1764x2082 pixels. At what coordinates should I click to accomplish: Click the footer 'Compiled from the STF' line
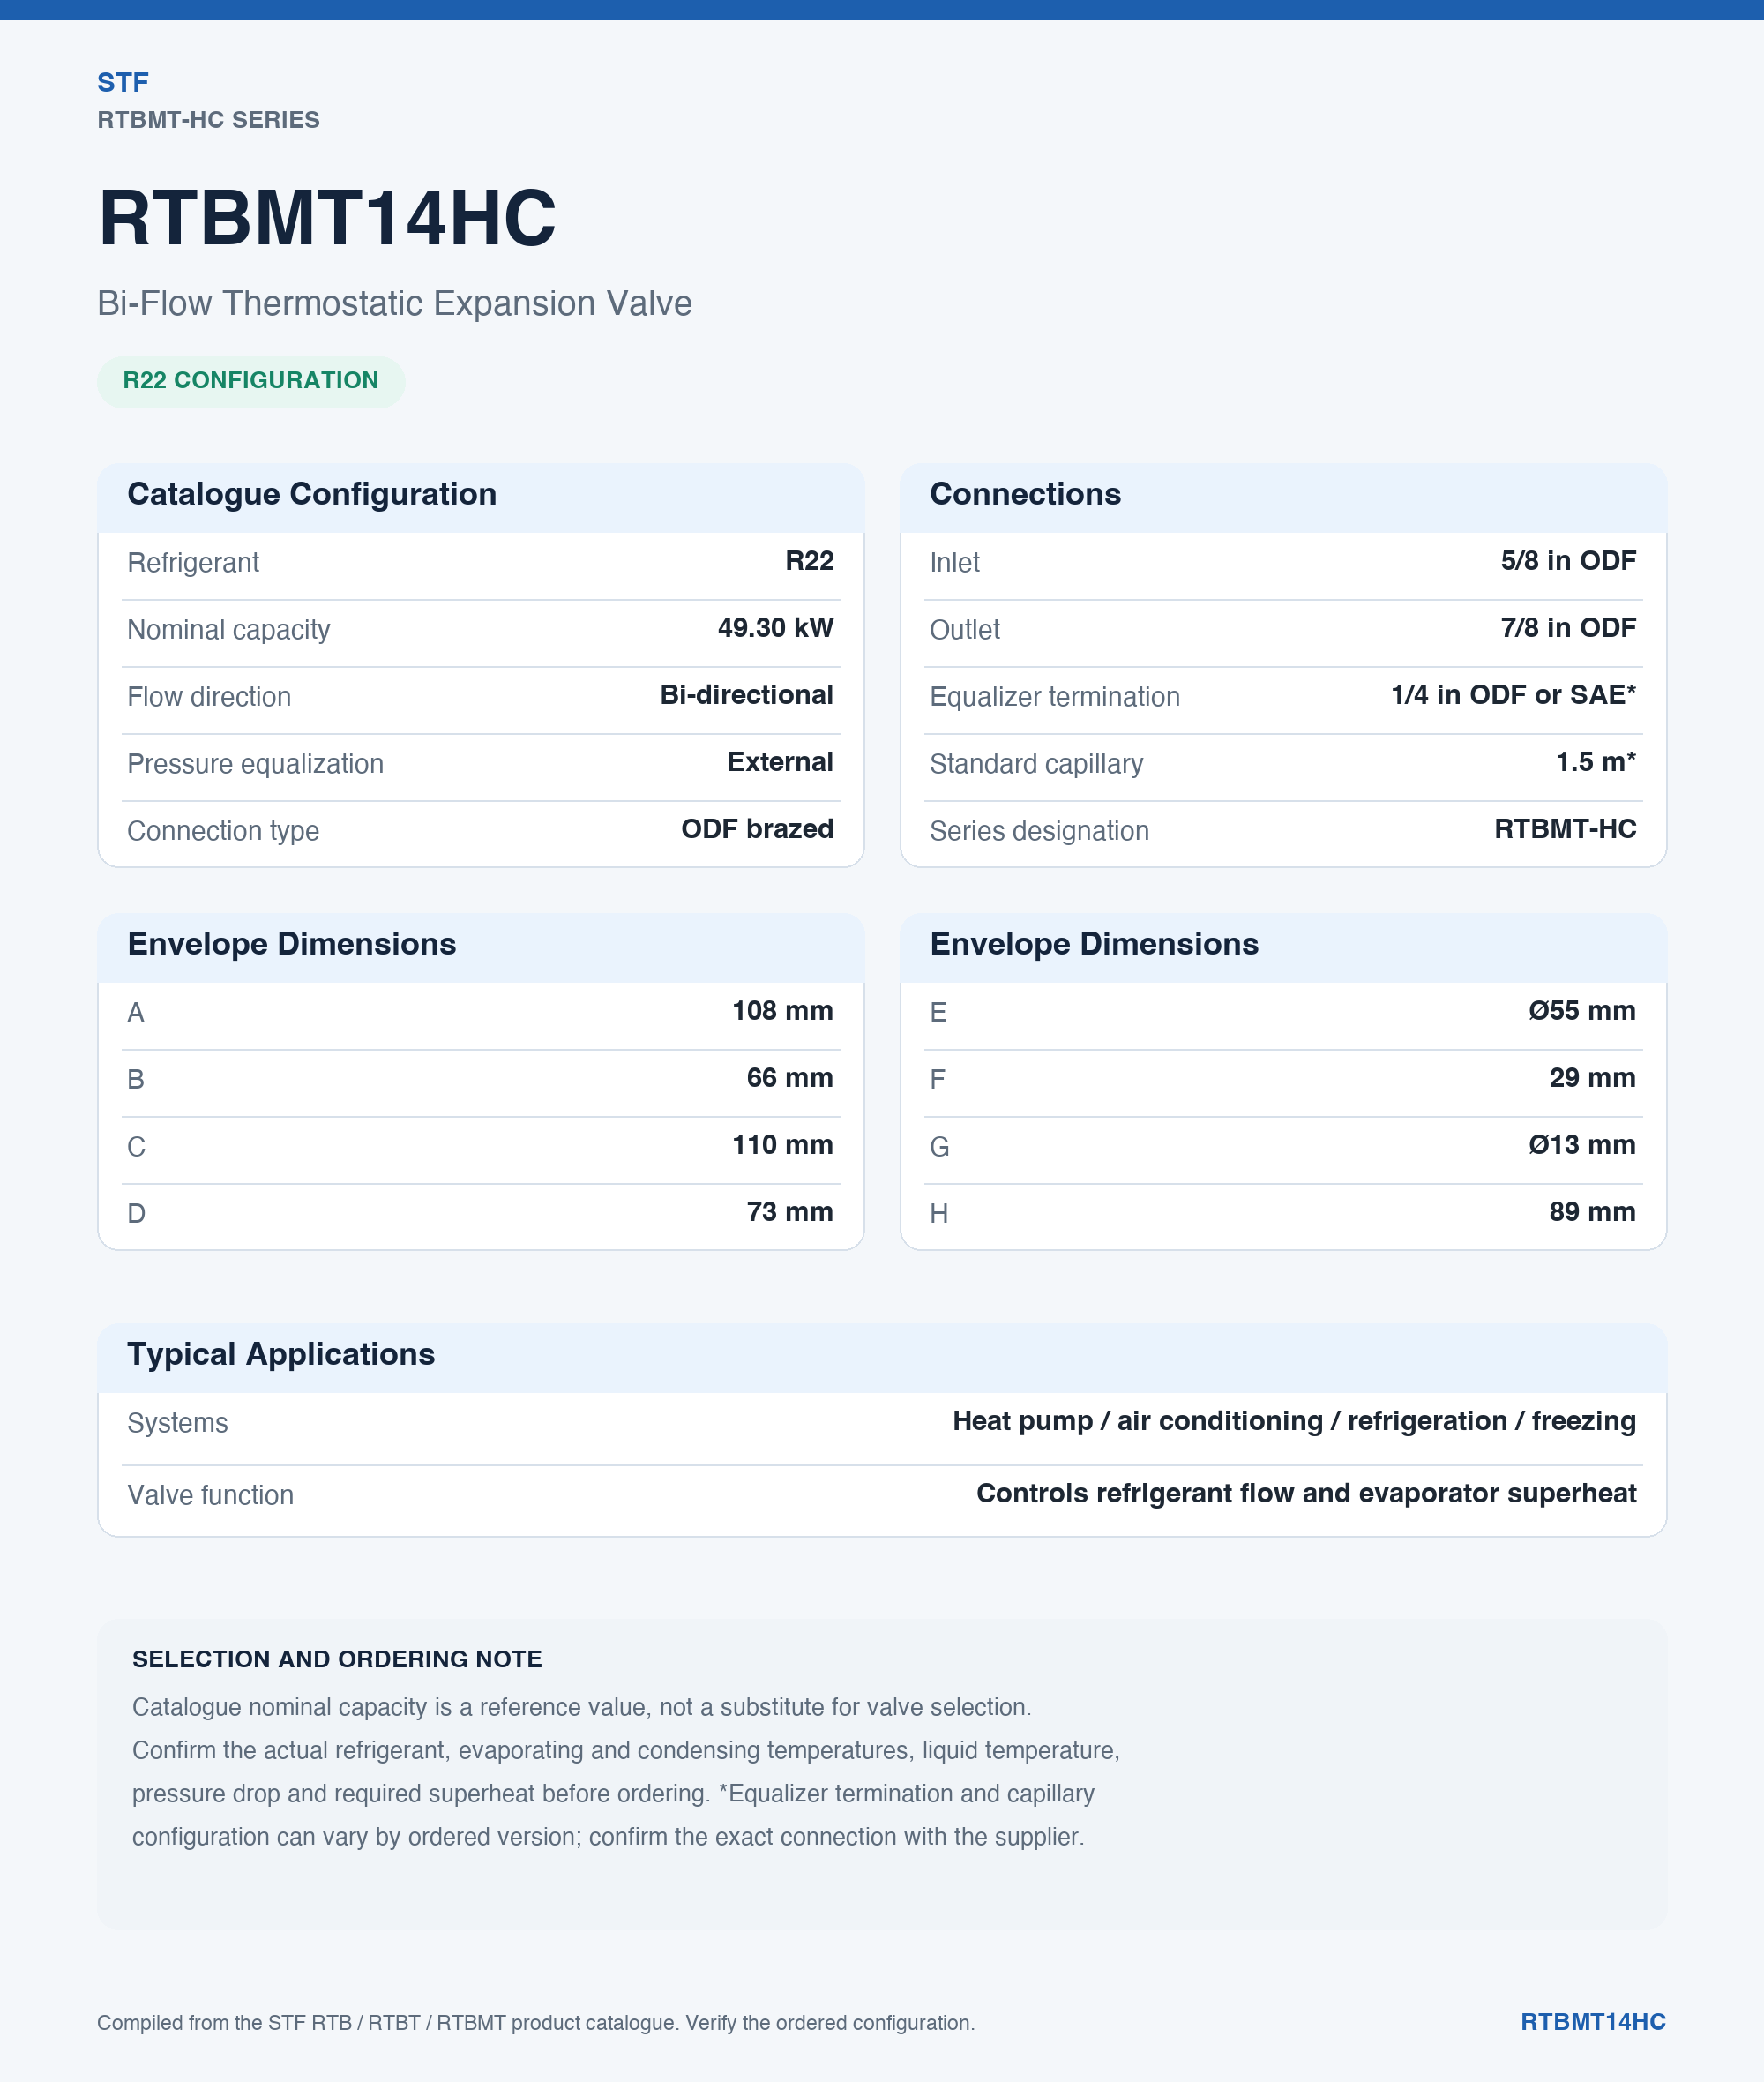coord(535,2023)
